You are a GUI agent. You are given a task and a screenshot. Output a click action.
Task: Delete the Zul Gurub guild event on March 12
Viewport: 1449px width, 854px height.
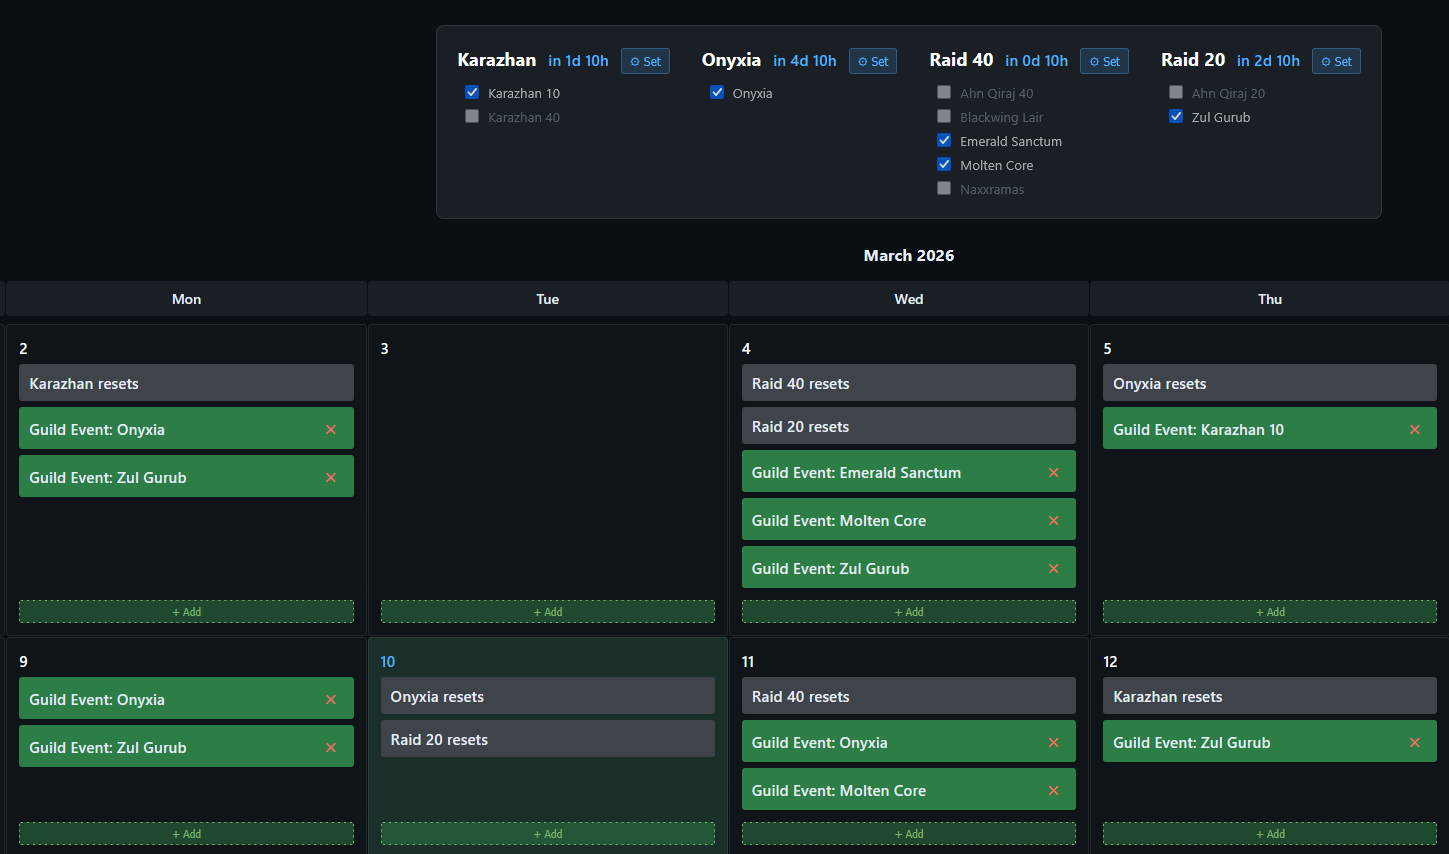pos(1415,743)
